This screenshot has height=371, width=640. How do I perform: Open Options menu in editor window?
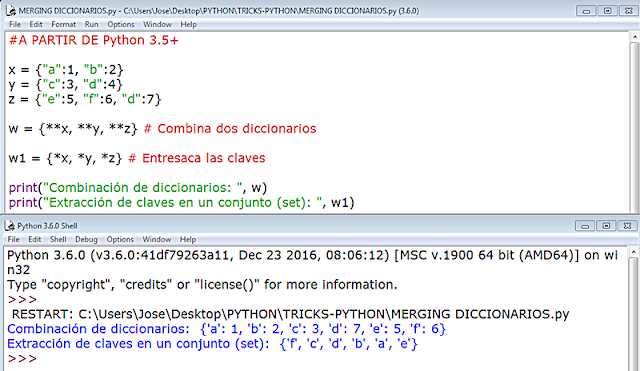click(x=121, y=24)
